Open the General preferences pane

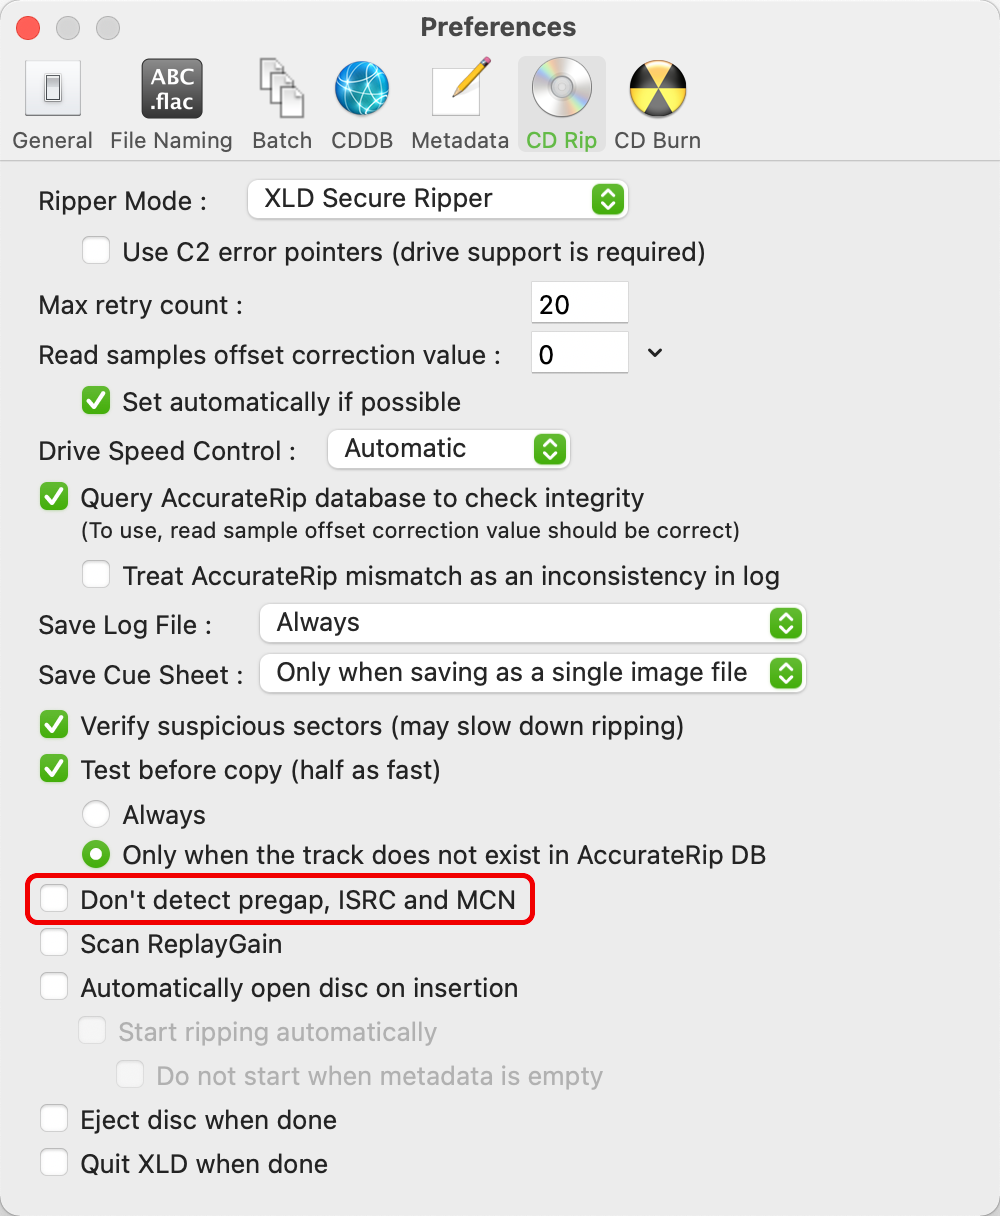point(53,89)
